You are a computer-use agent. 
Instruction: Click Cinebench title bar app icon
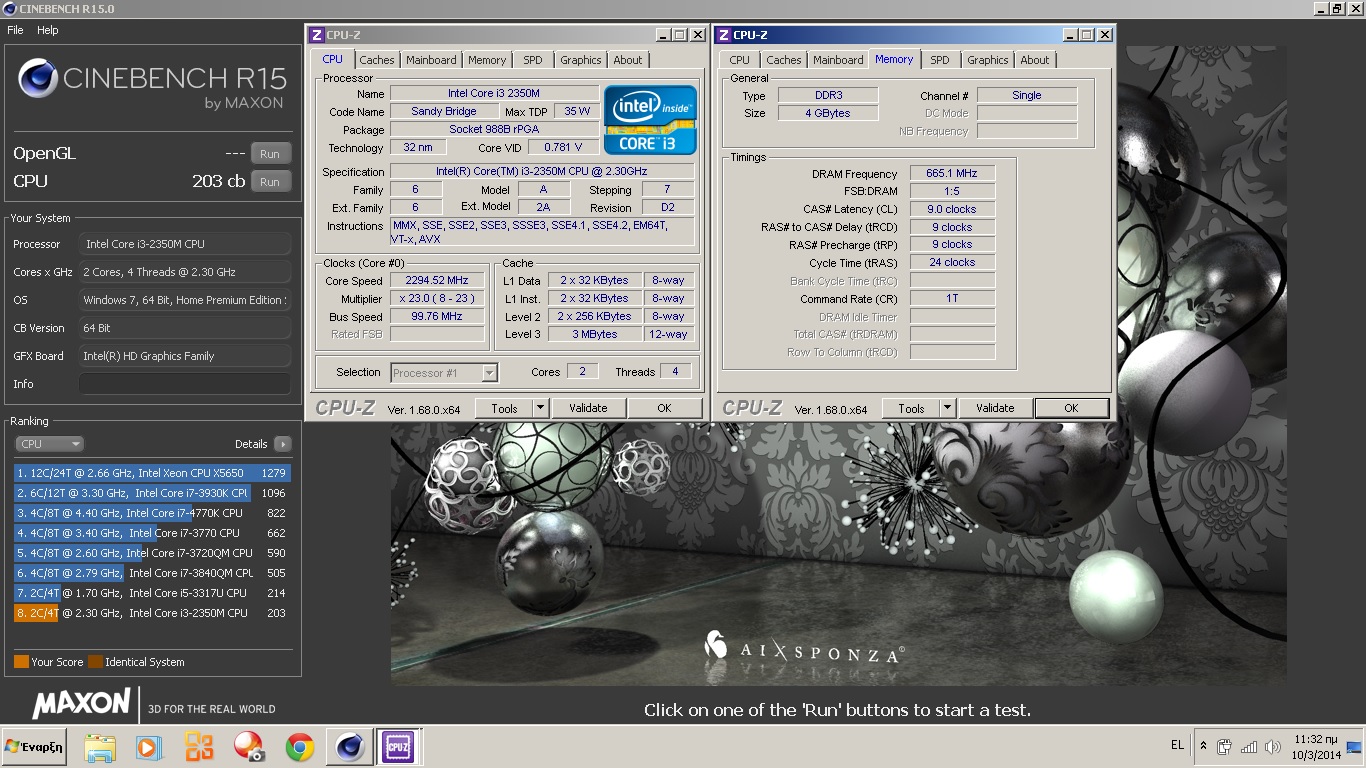9,8
